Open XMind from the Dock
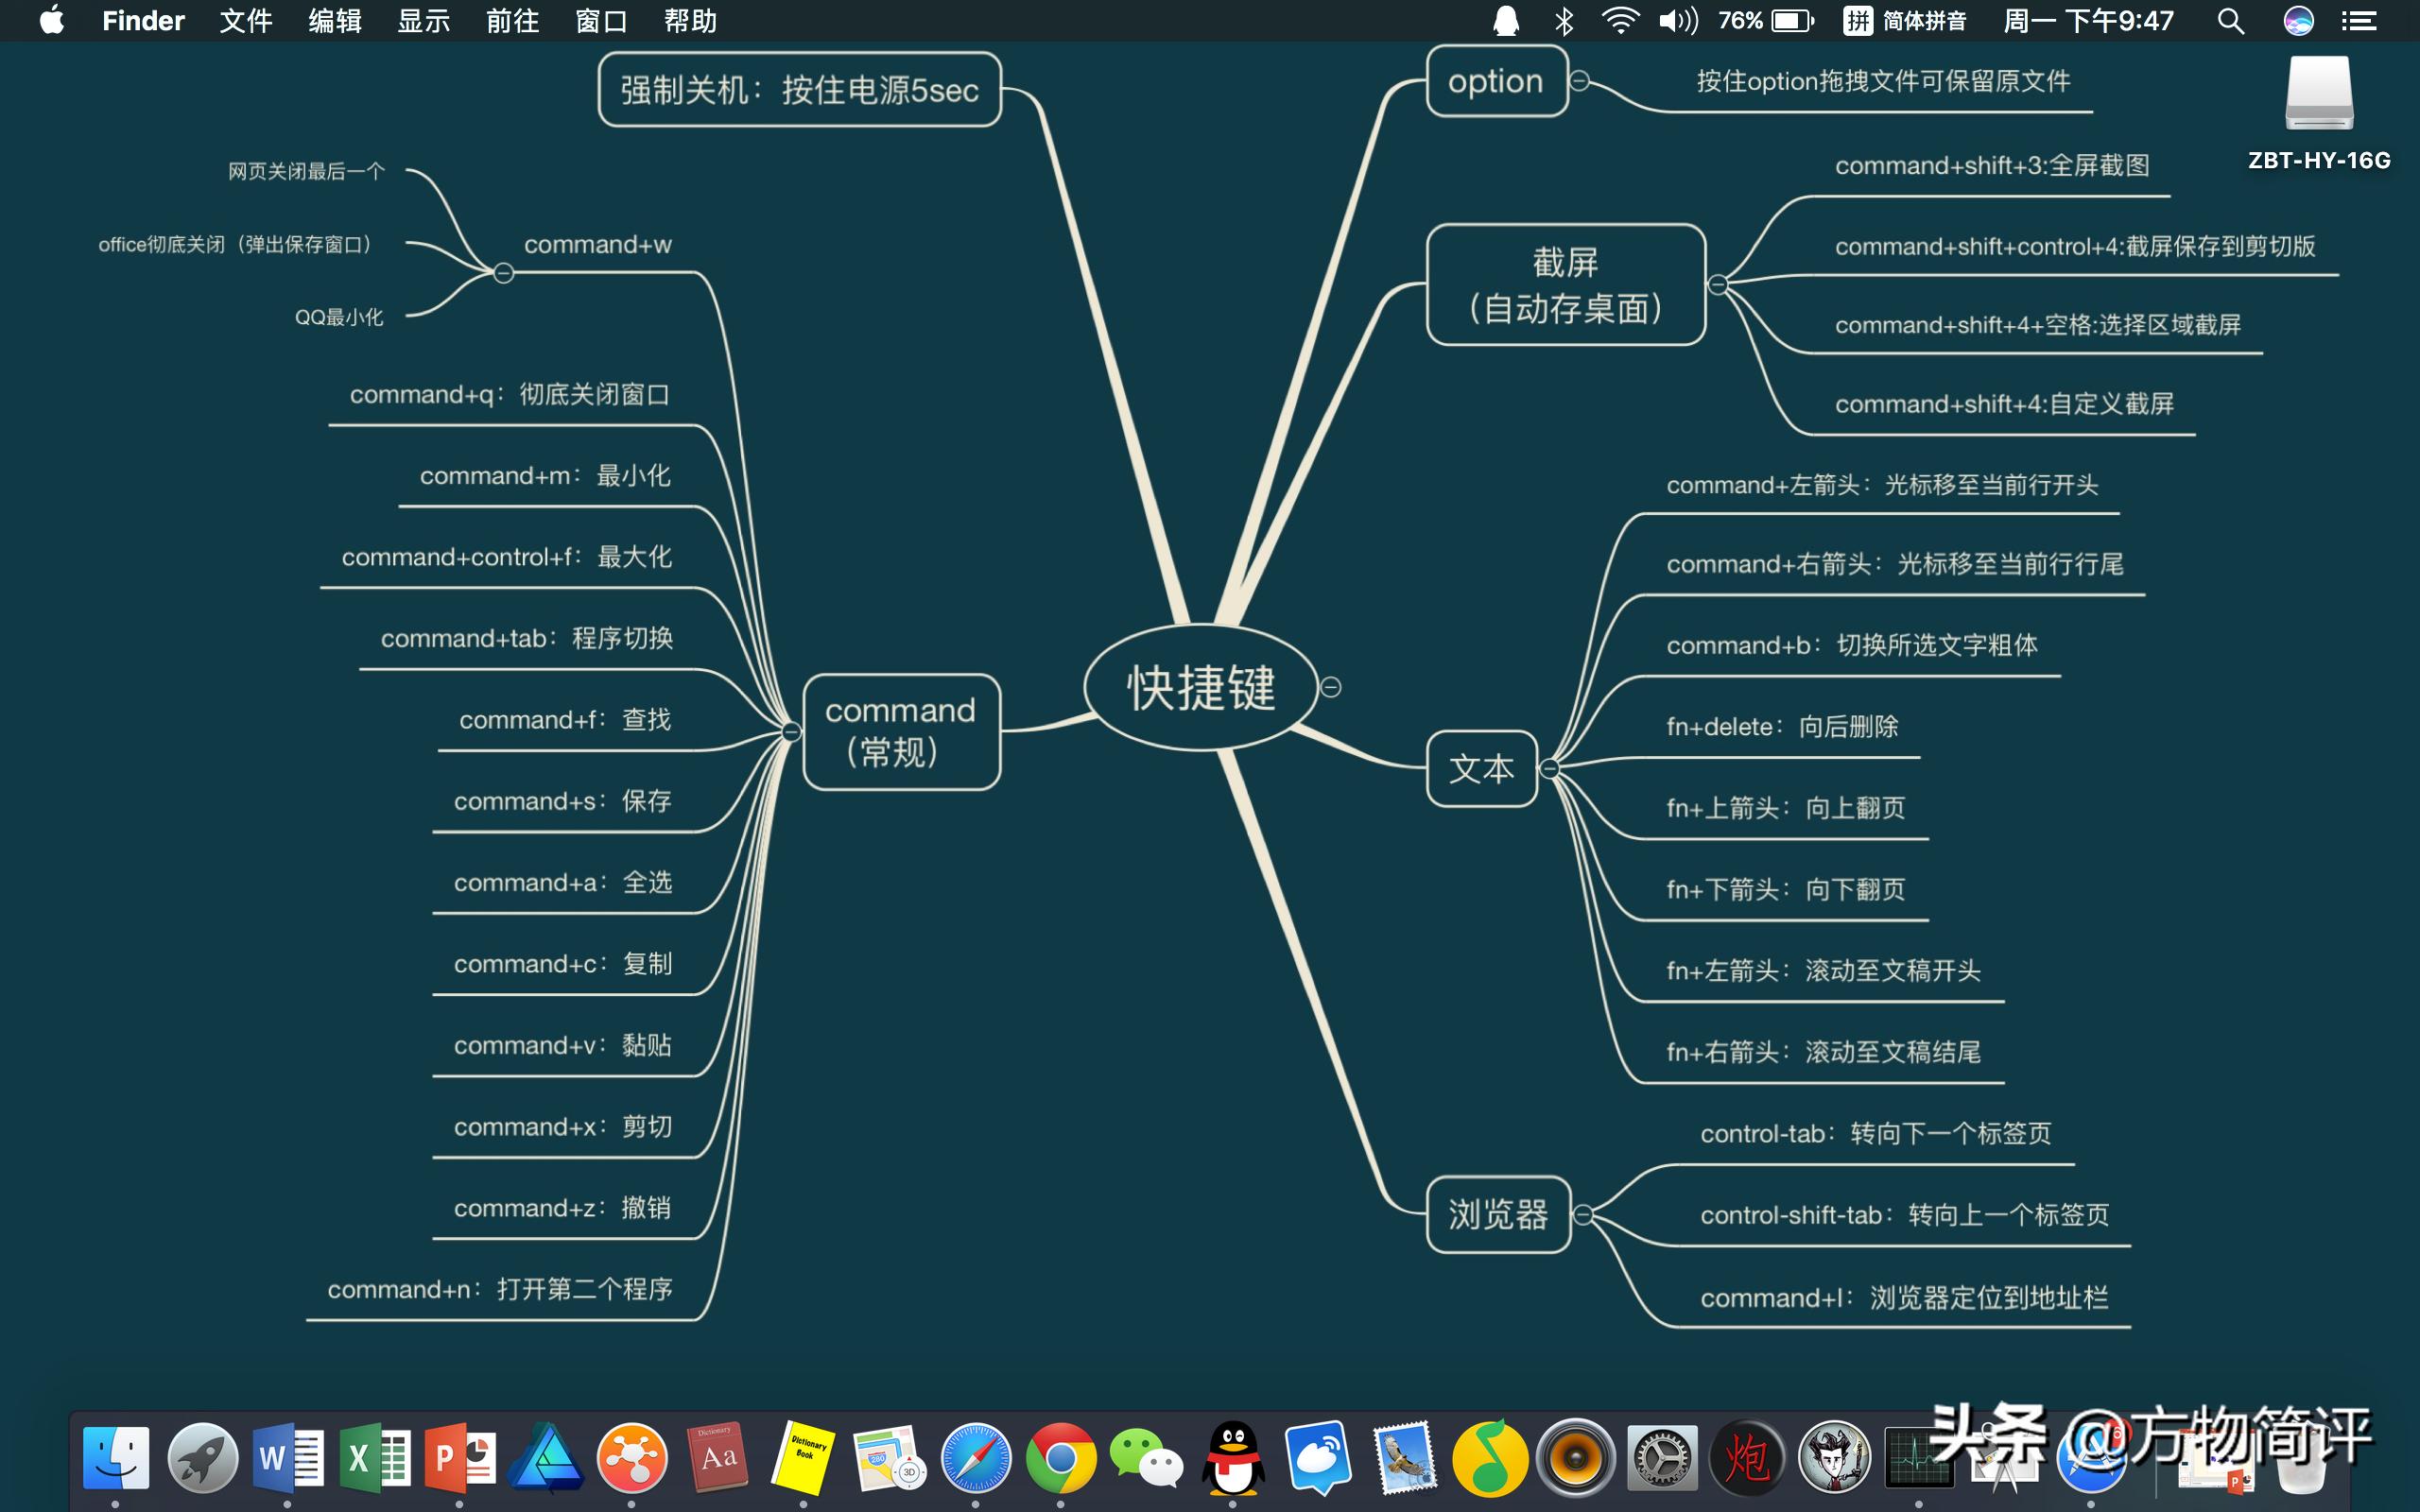 coord(633,1458)
